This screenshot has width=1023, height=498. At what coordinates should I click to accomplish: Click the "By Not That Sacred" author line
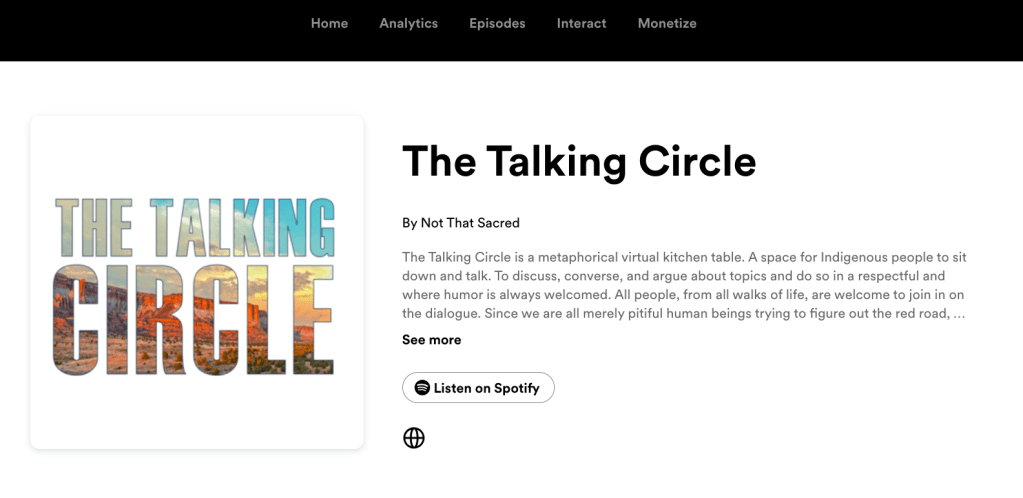click(x=460, y=223)
